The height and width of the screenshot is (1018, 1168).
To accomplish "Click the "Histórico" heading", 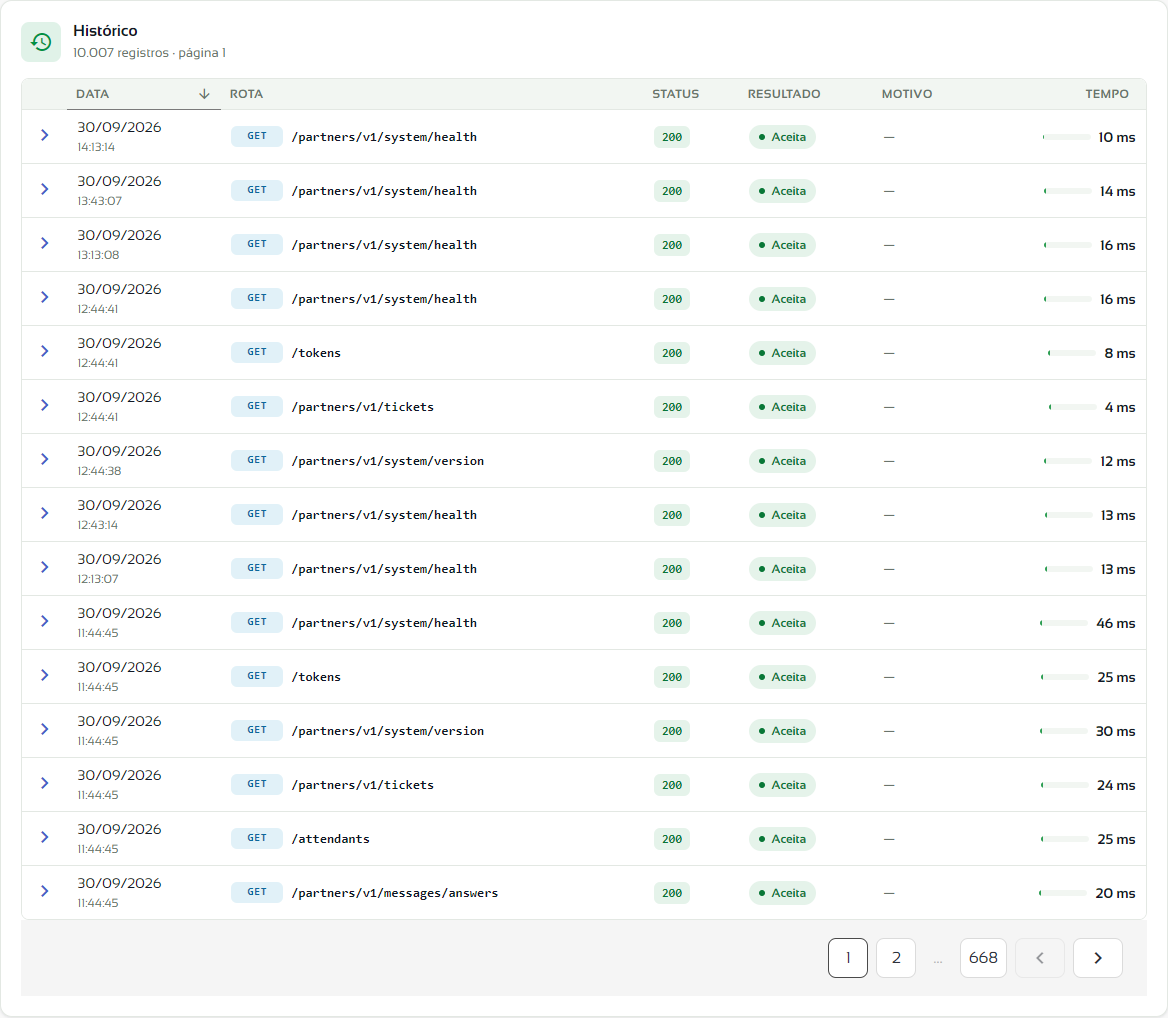I will [105, 31].
